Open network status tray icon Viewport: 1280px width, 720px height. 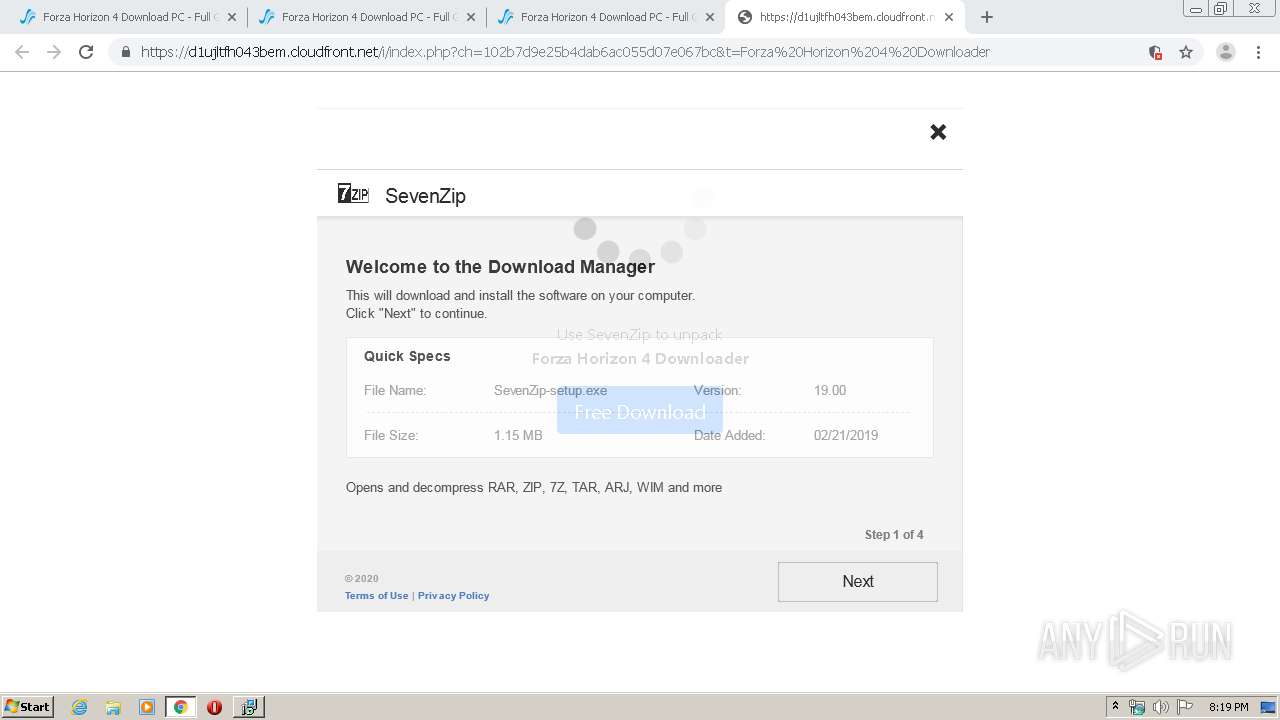[x=1137, y=707]
